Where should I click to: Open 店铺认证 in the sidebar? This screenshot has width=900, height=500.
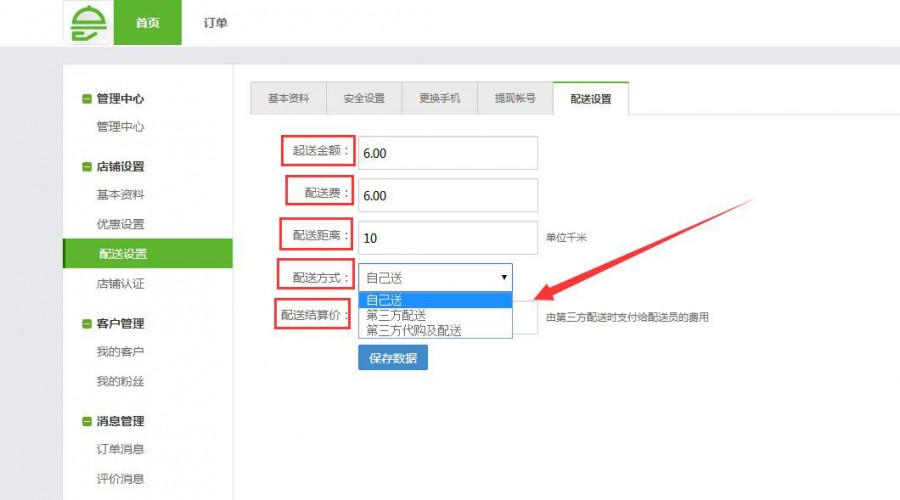(120, 284)
